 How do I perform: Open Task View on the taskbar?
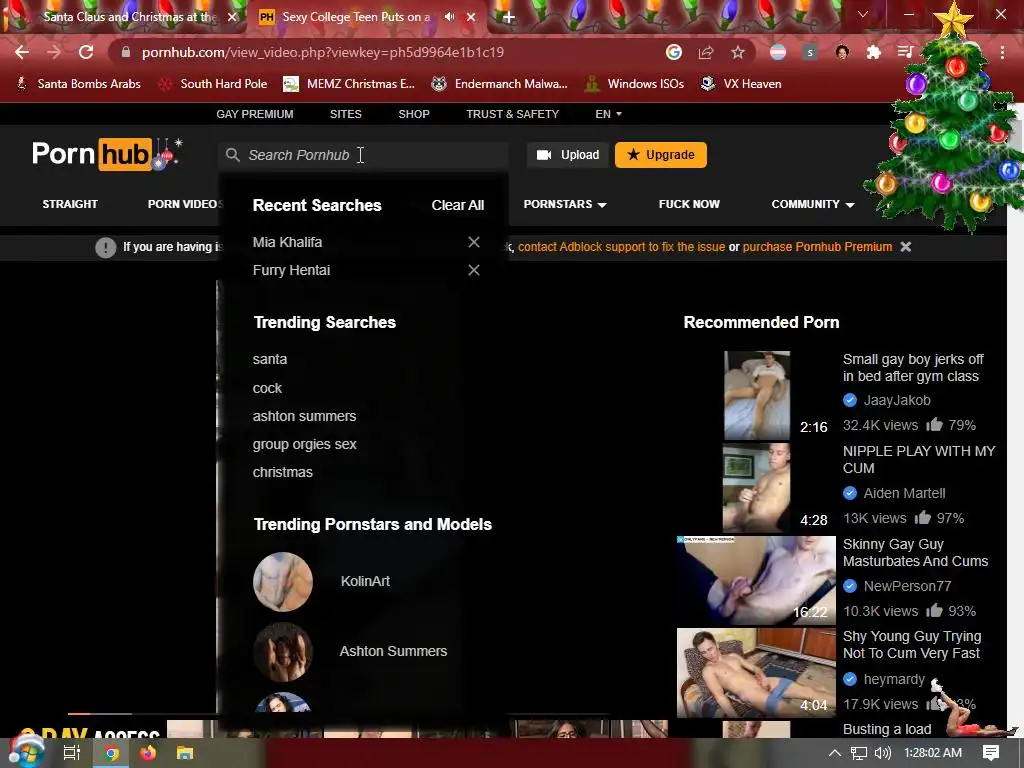pyautogui.click(x=71, y=753)
